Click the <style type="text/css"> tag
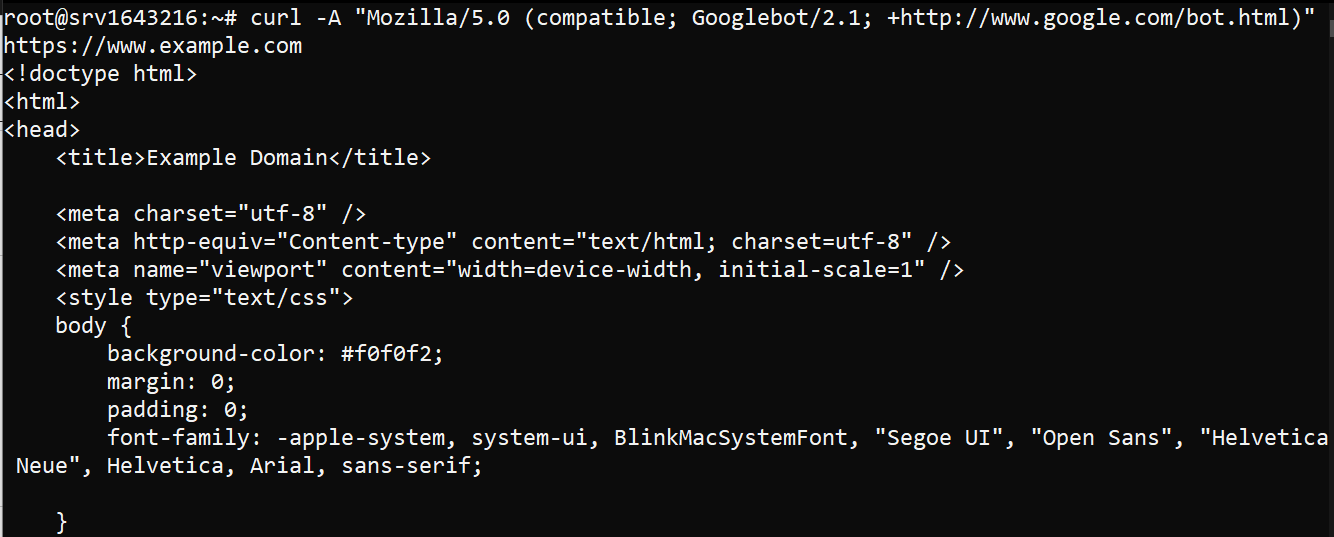Image resolution: width=1334 pixels, height=537 pixels. pyautogui.click(x=204, y=298)
